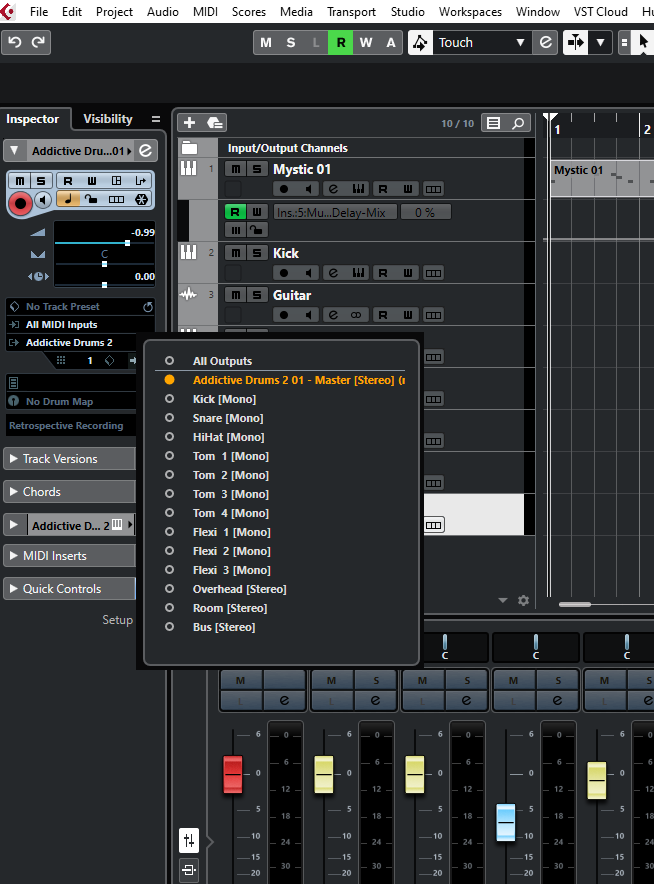Solo the Guitar track
The image size is (654, 884).
click(x=257, y=295)
